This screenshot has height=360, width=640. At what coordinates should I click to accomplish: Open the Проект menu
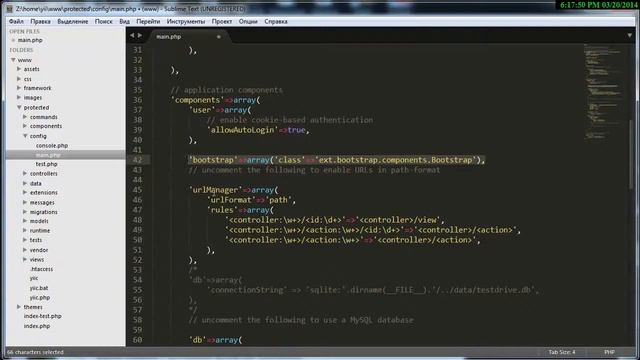pyautogui.click(x=222, y=21)
